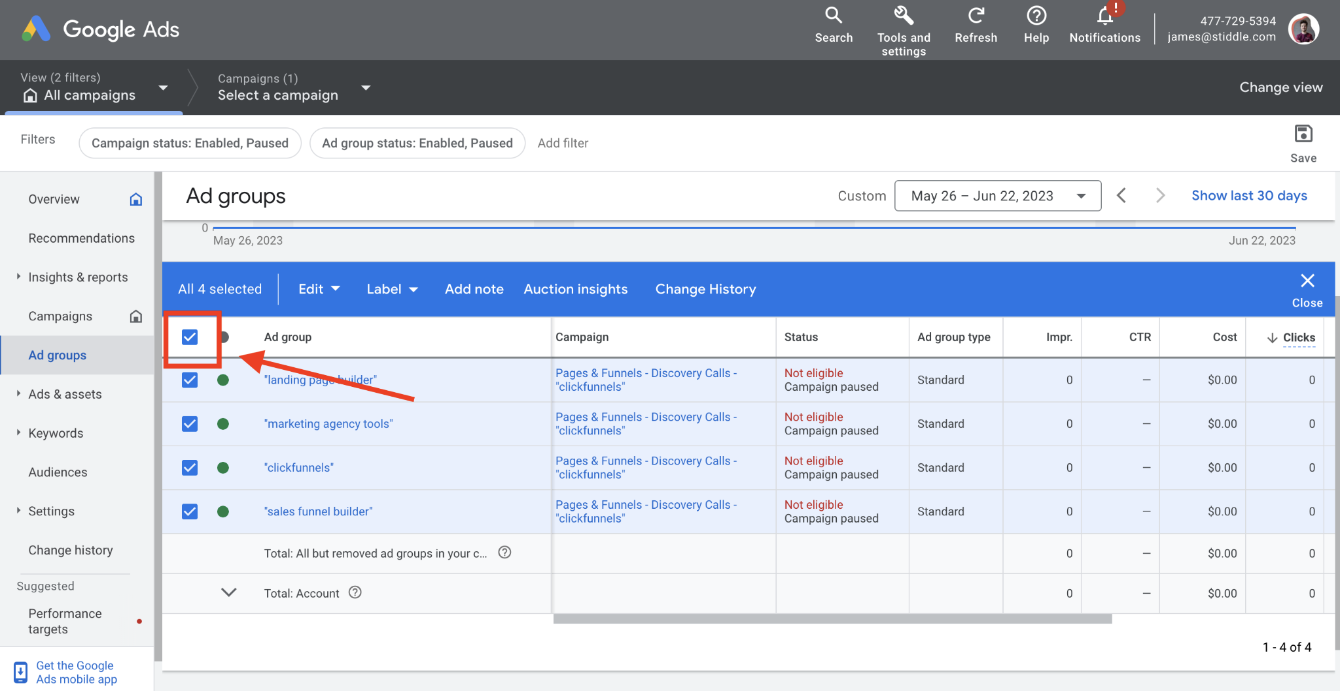Image resolution: width=1340 pixels, height=694 pixels.
Task: Click Show last 30 days link
Action: click(x=1249, y=196)
